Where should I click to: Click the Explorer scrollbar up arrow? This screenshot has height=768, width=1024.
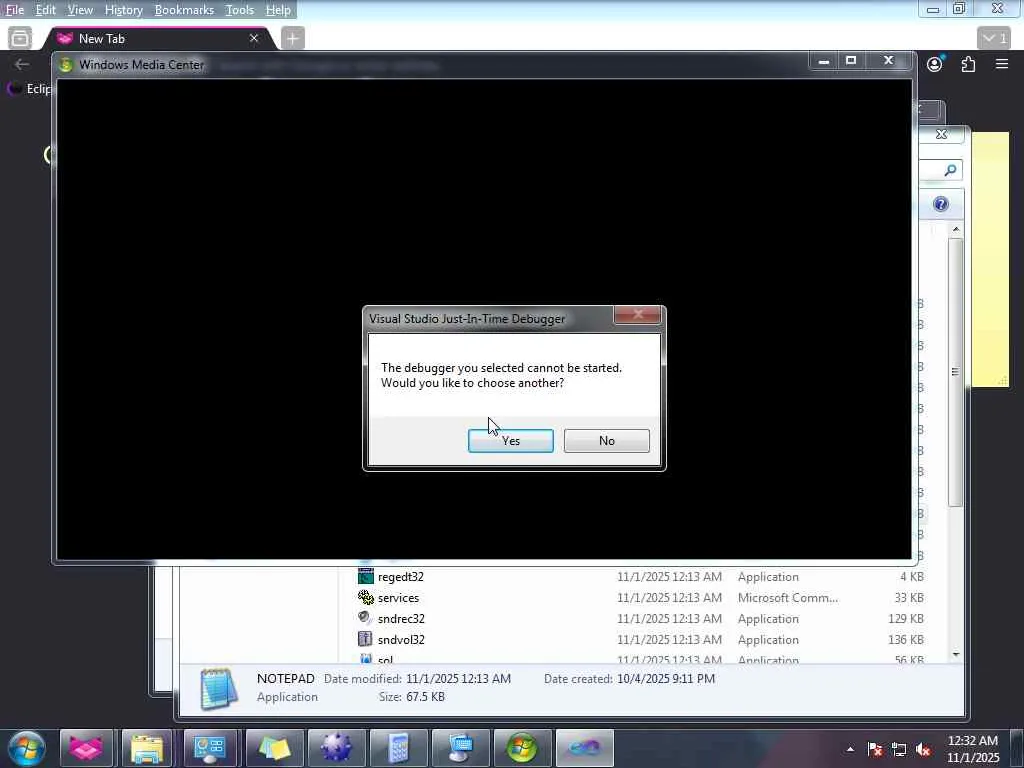956,229
